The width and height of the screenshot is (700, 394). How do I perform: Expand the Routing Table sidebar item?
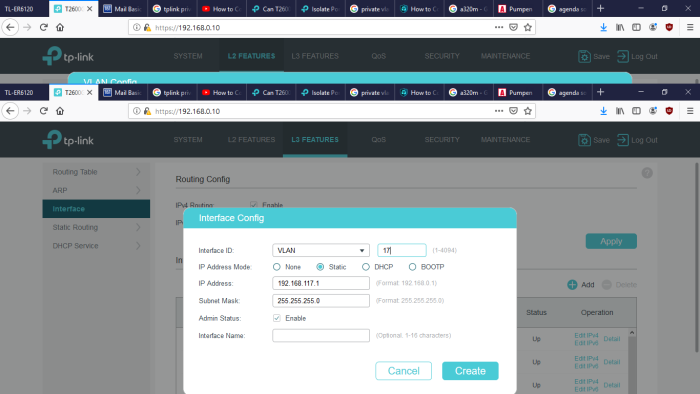click(96, 172)
